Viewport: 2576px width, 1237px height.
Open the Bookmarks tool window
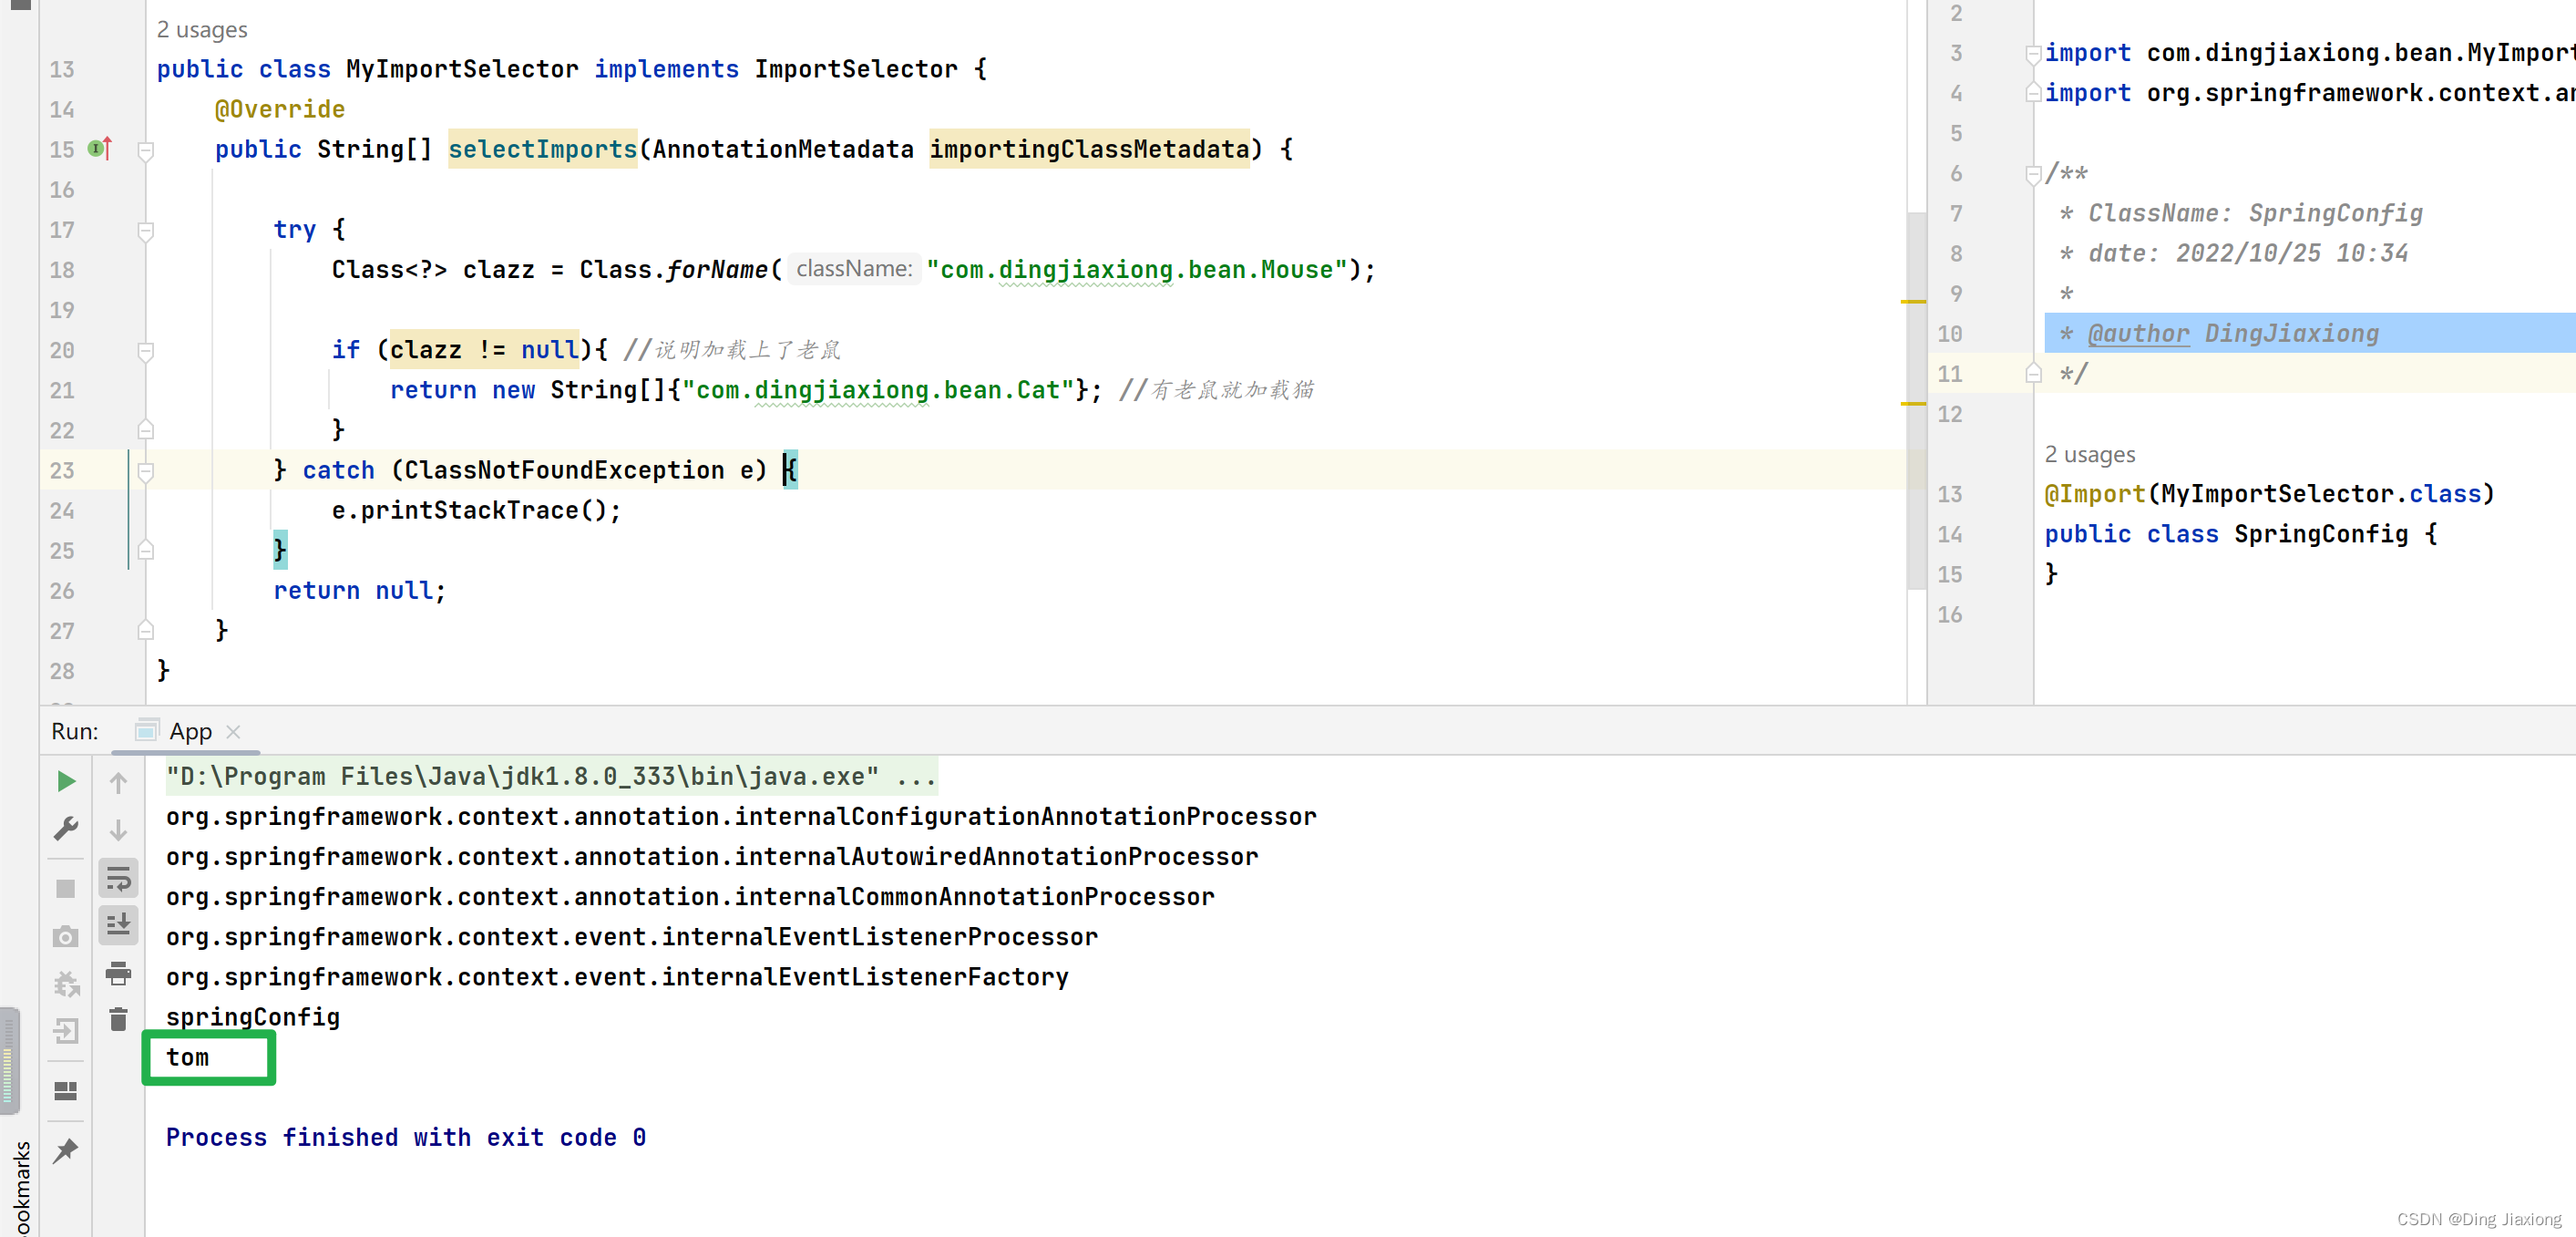21,1187
